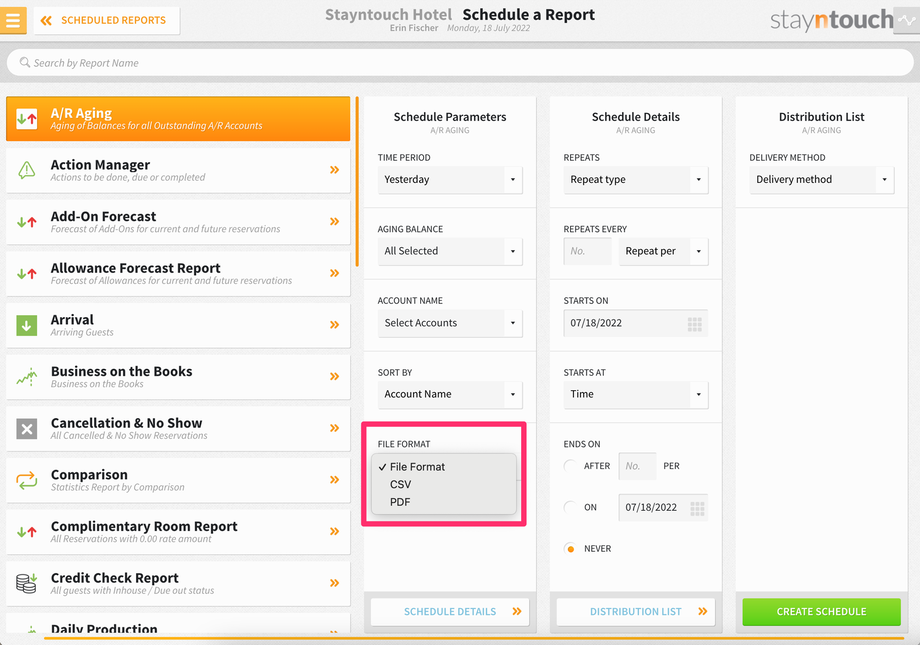Select the Ends On AFTER radio button
Viewport: 920px width, 645px height.
[x=570, y=466]
